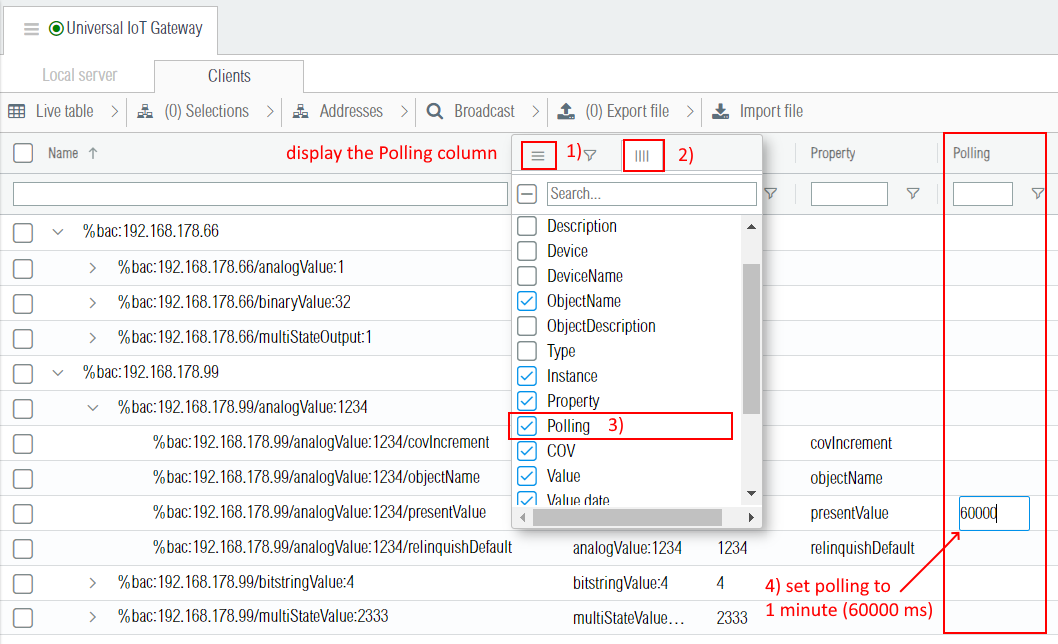Click the (0) Selections toolbar button
The width and height of the screenshot is (1058, 644).
click(205, 111)
